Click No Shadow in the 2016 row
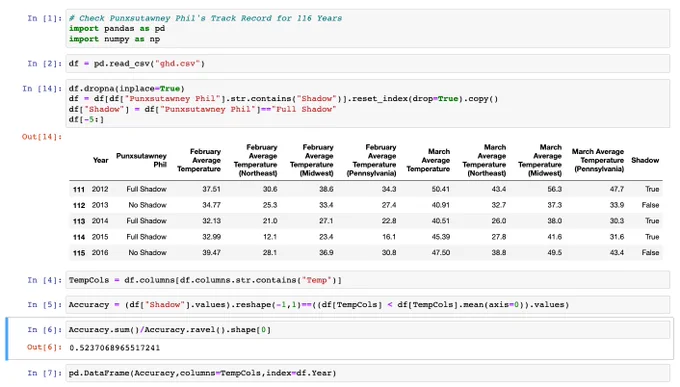 [147, 253]
